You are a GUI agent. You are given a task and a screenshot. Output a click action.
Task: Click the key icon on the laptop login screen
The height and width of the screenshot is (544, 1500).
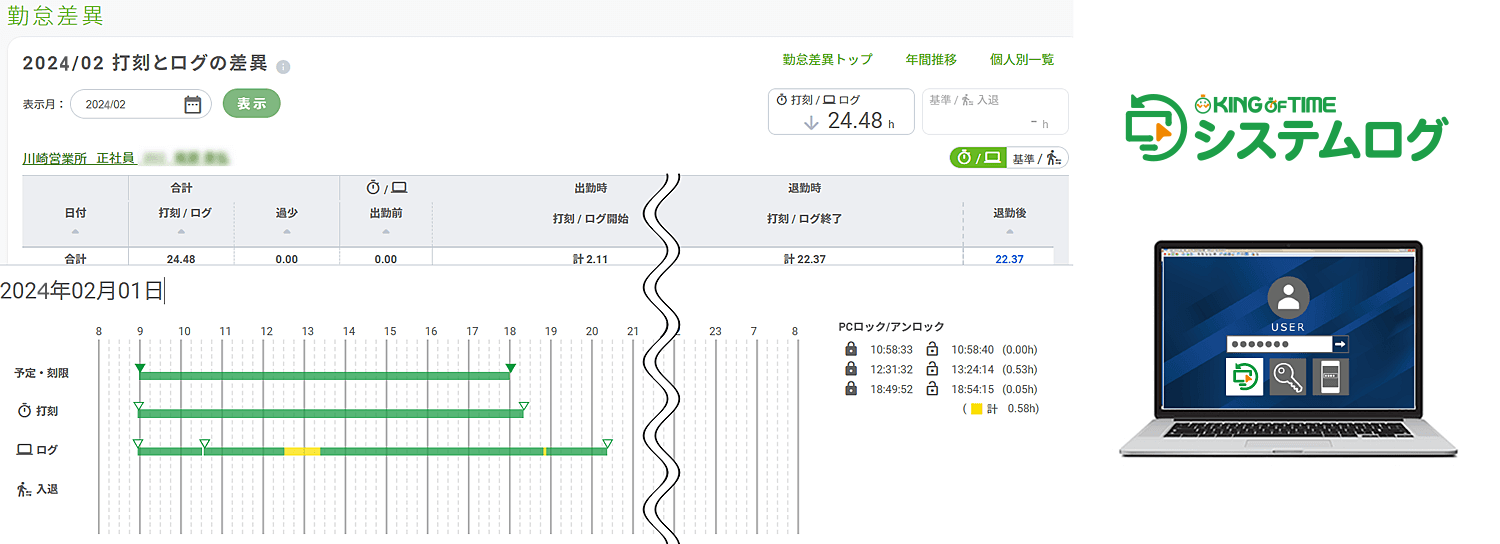click(x=1287, y=377)
